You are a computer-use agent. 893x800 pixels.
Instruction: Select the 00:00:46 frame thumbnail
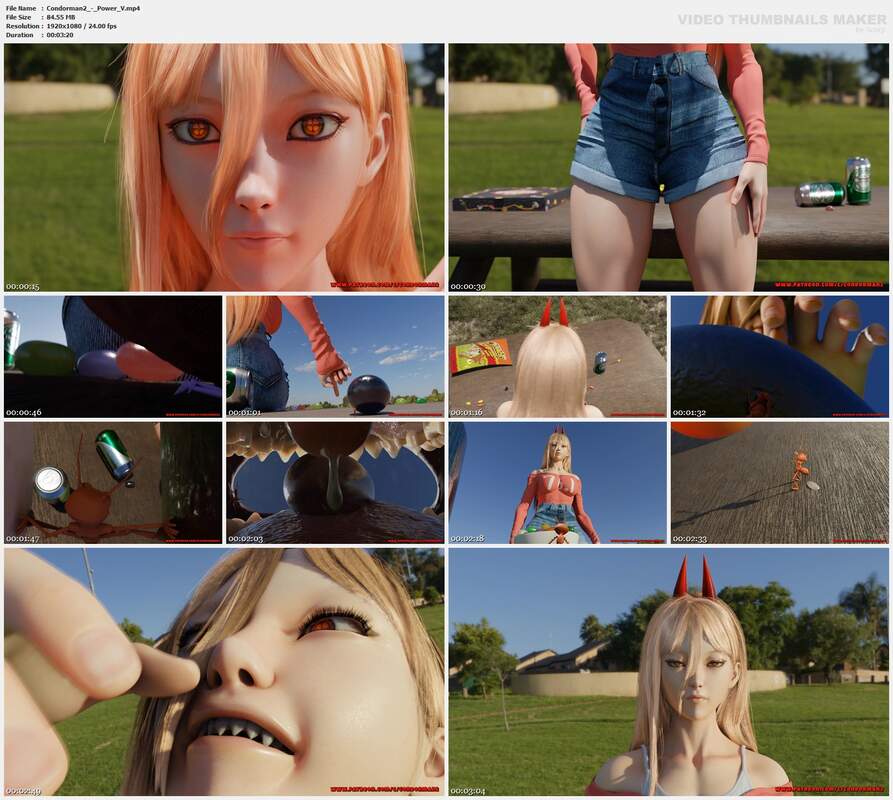(x=113, y=356)
